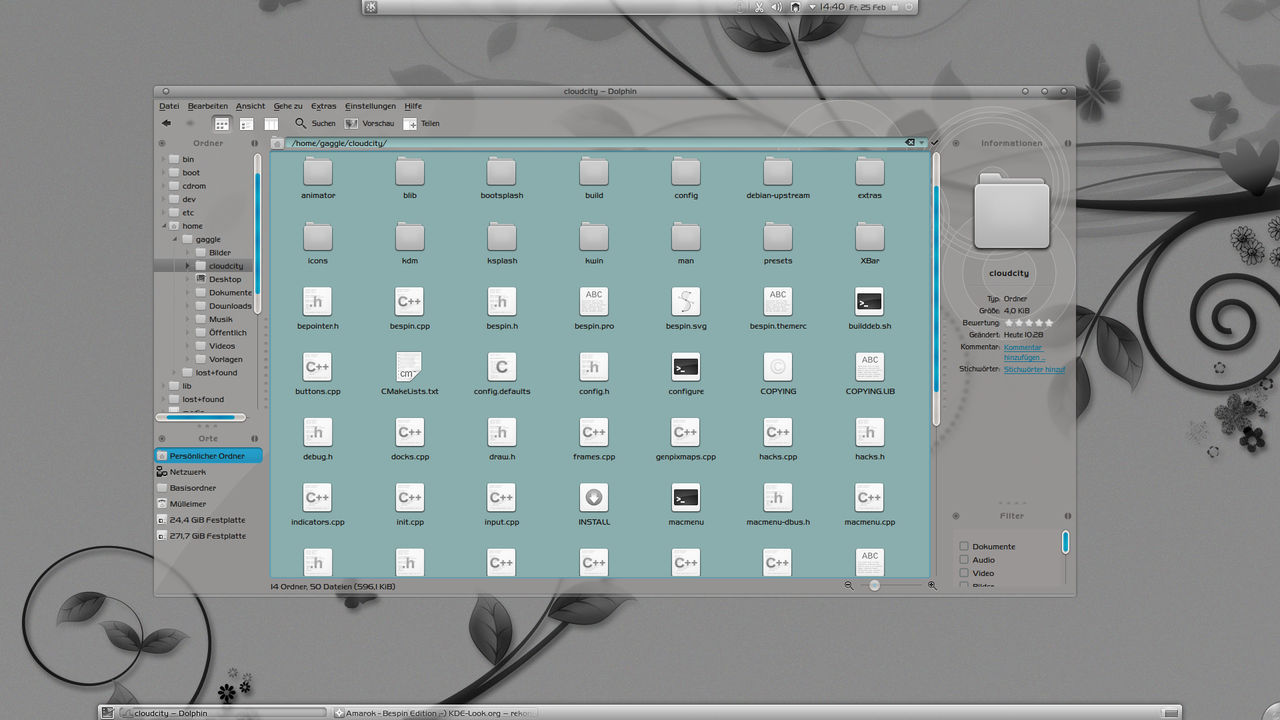Expand the cloudcity tree node

[187, 266]
